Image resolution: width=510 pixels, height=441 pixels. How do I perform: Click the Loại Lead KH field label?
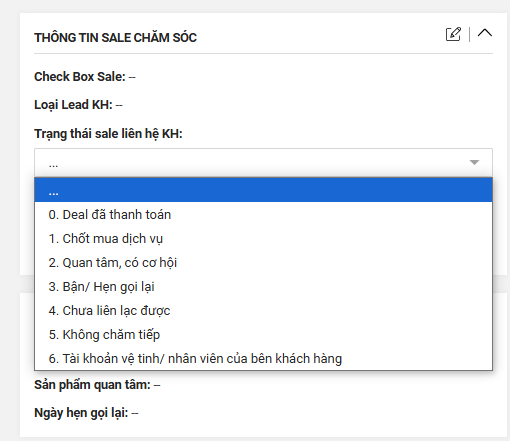pos(73,105)
